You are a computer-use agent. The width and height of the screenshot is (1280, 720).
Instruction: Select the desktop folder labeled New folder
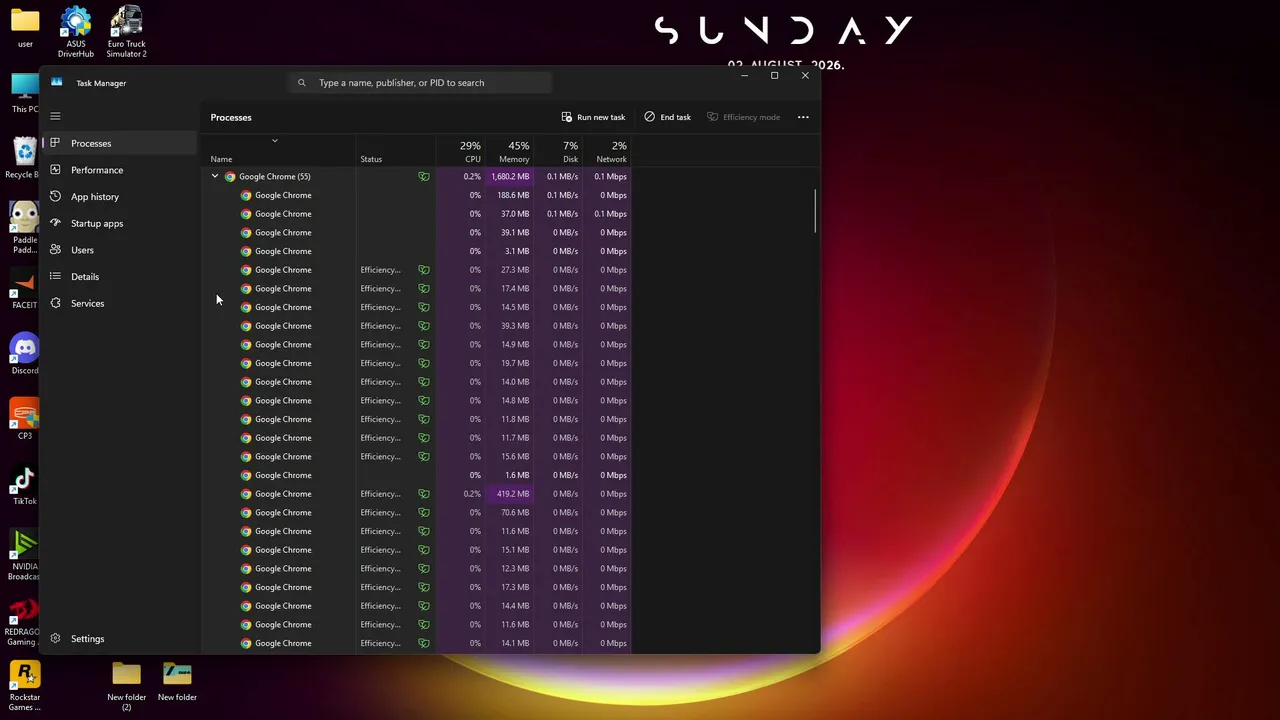[x=177, y=682]
